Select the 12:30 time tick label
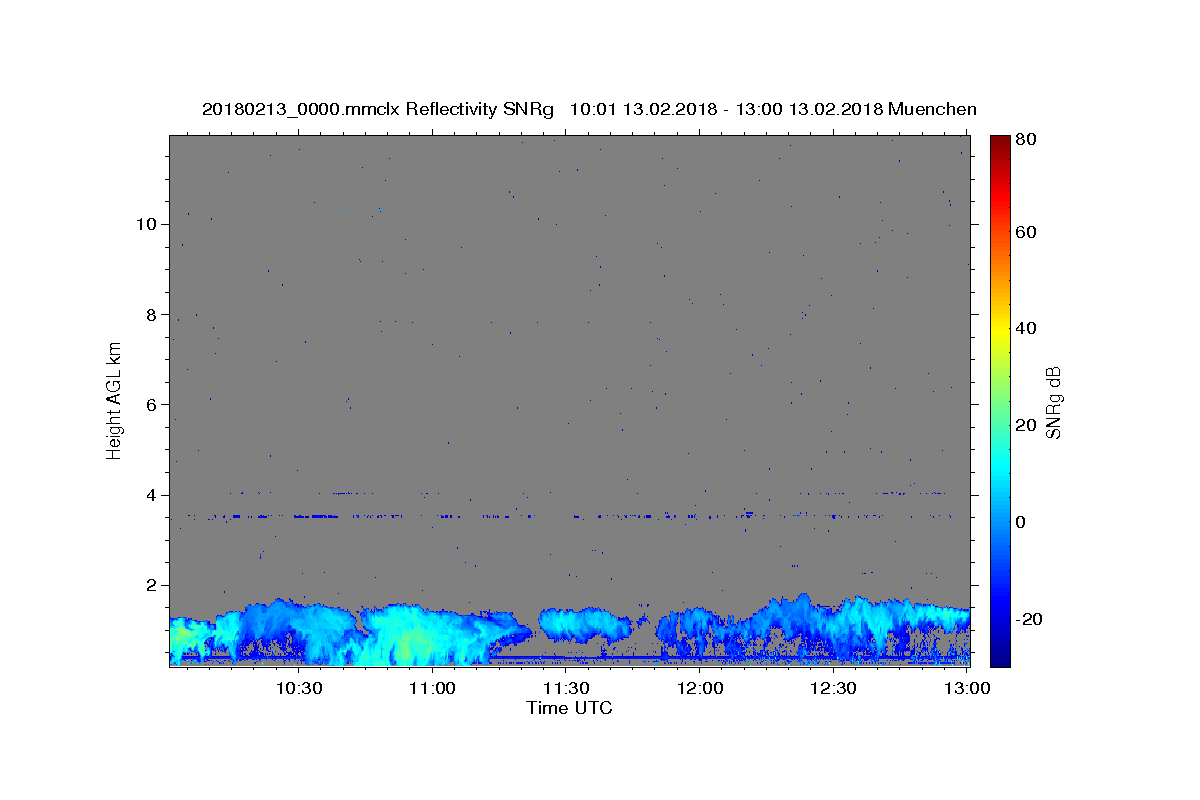 [834, 689]
